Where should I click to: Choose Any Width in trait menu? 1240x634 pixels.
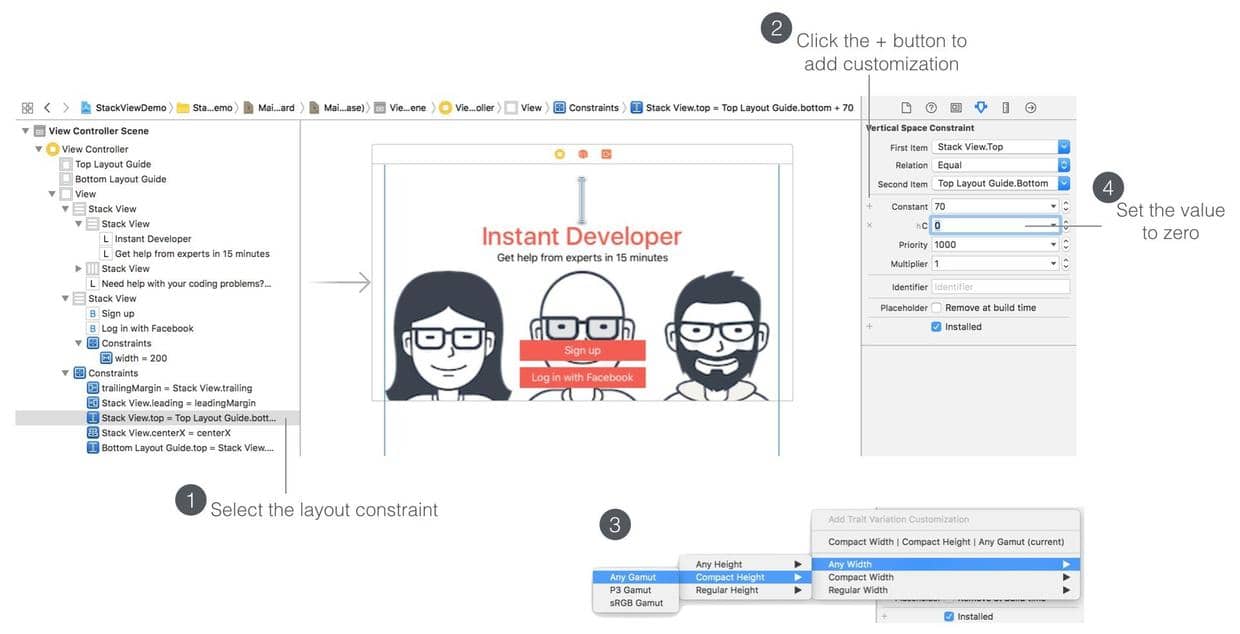pos(945,565)
